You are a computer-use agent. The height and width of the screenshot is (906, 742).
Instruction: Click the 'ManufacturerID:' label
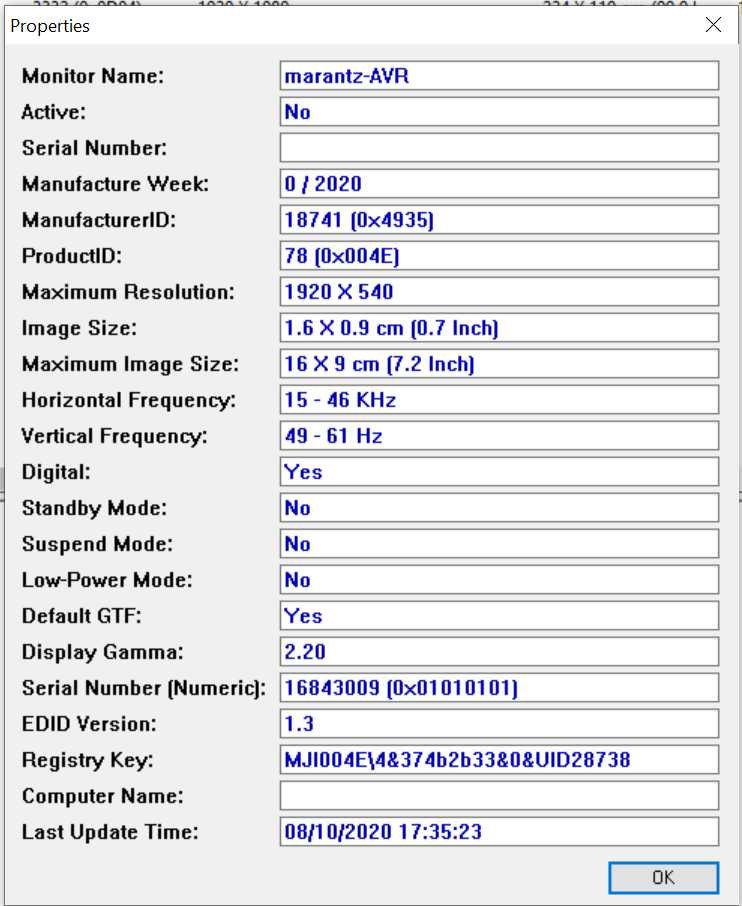tap(99, 220)
